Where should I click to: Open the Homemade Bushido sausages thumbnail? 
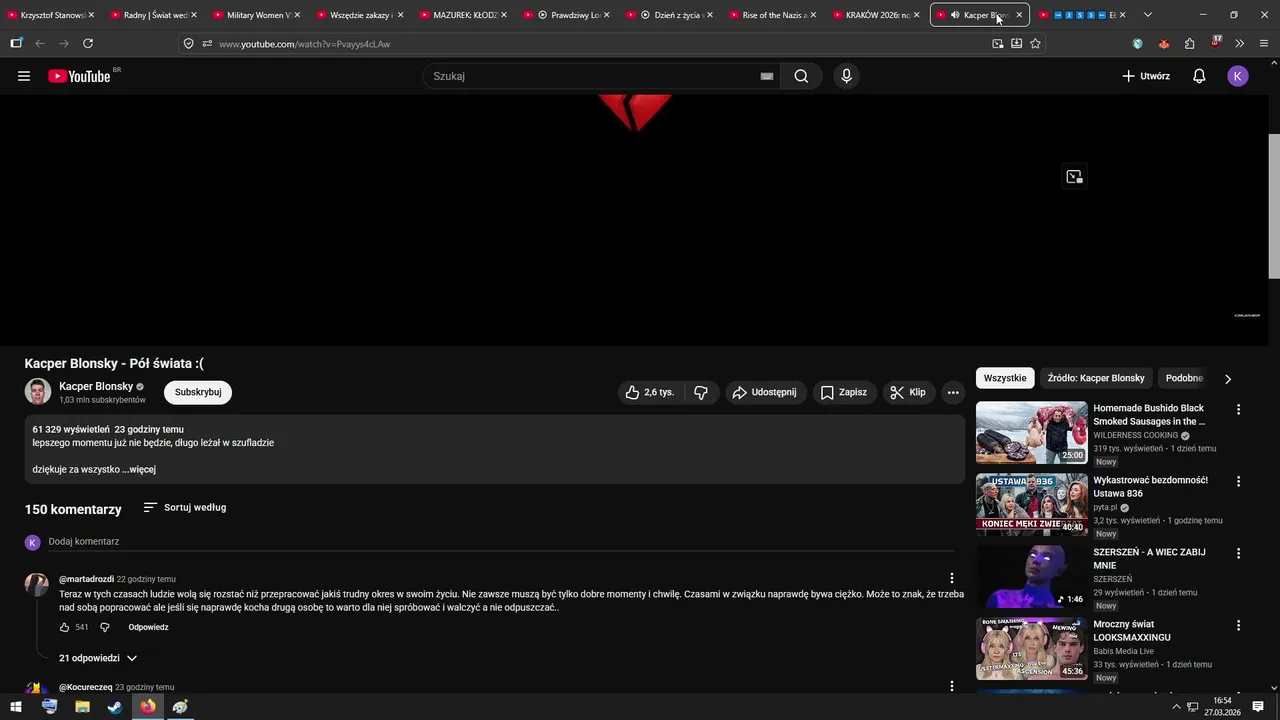1031,433
